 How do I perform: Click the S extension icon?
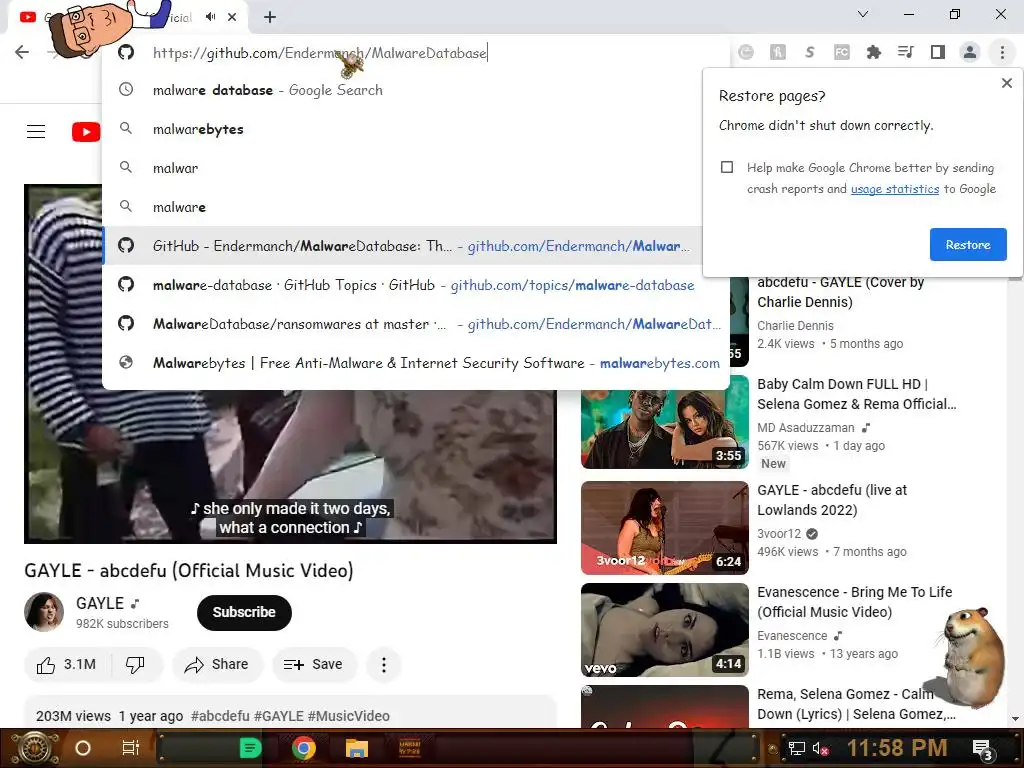point(810,52)
